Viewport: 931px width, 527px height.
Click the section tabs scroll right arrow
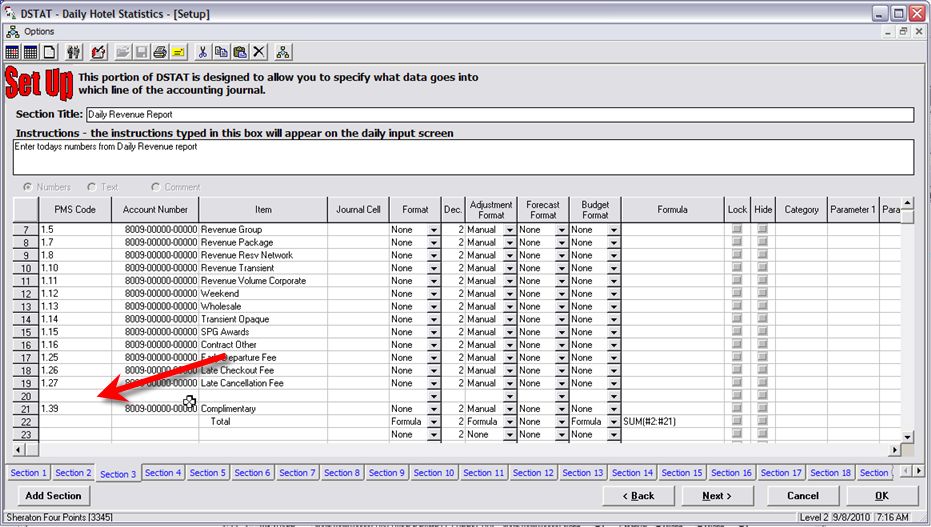[919, 471]
